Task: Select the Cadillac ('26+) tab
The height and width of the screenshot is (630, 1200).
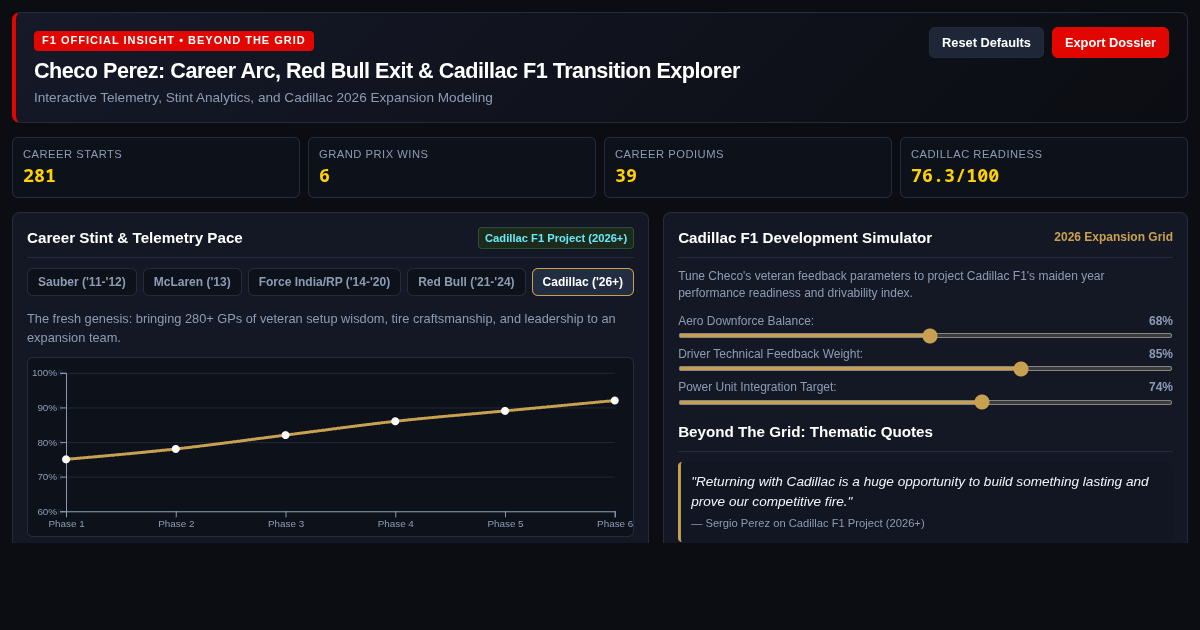Action: click(x=583, y=282)
